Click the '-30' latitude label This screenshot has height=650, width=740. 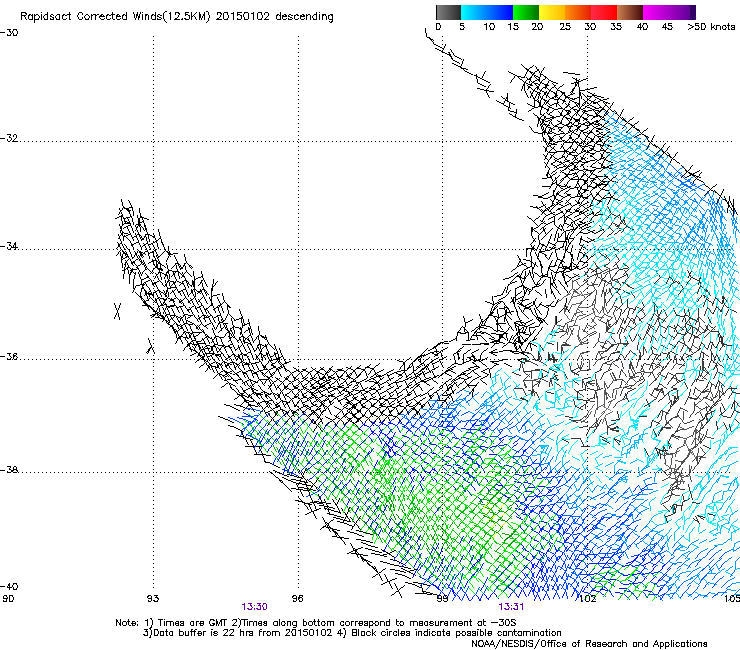[9, 33]
